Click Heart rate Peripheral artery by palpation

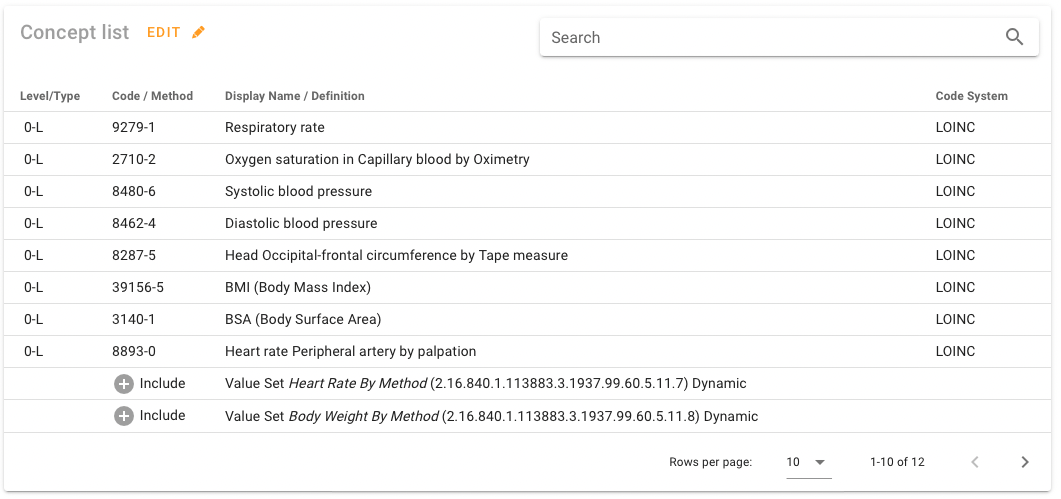(x=350, y=352)
